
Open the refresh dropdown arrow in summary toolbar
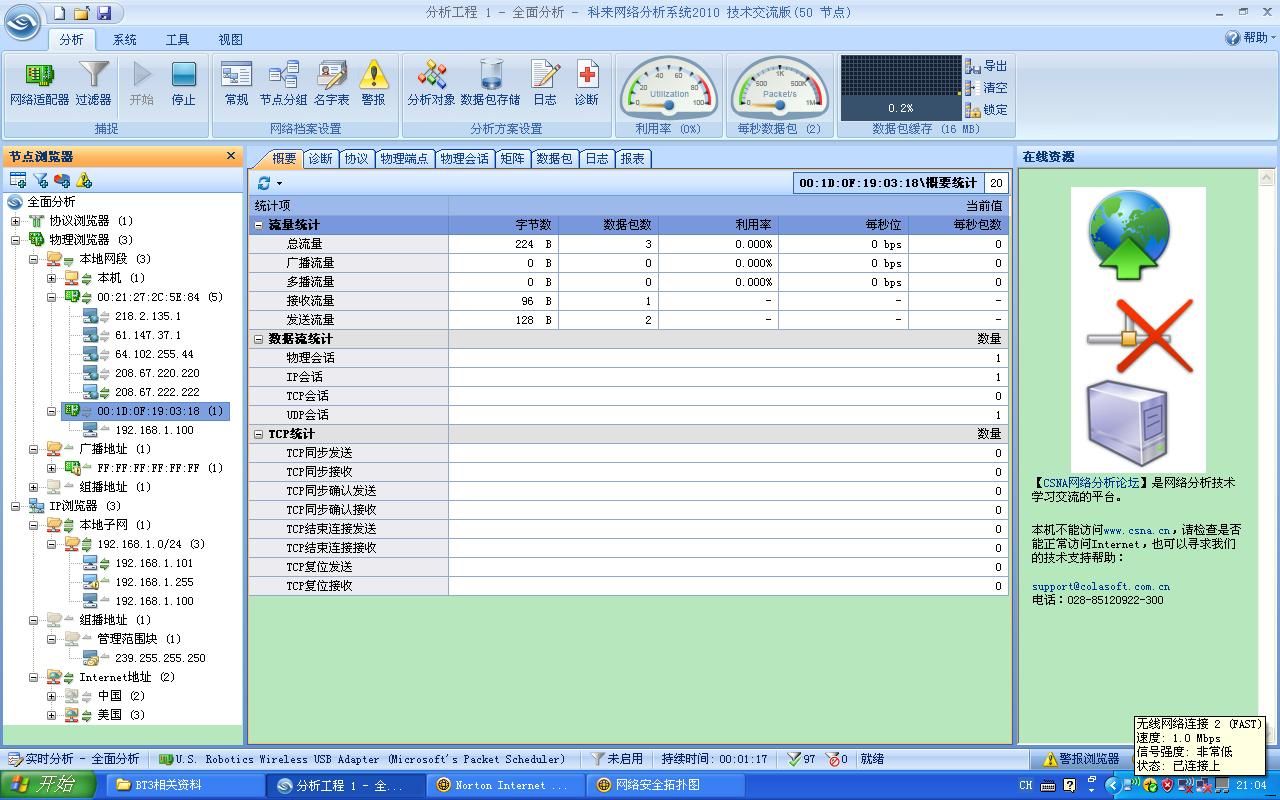pos(279,184)
